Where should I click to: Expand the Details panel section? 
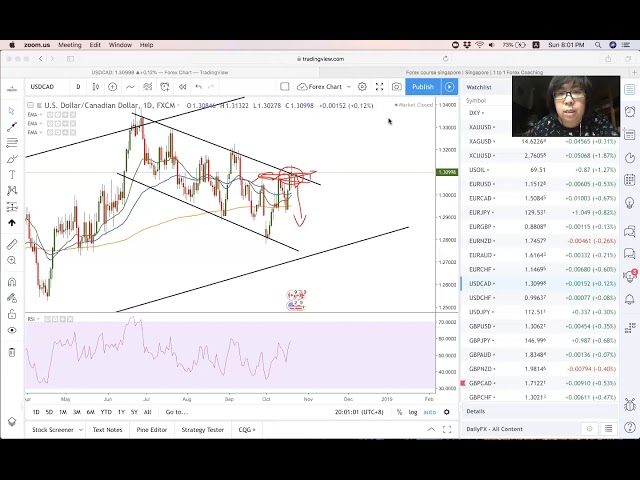(x=476, y=411)
